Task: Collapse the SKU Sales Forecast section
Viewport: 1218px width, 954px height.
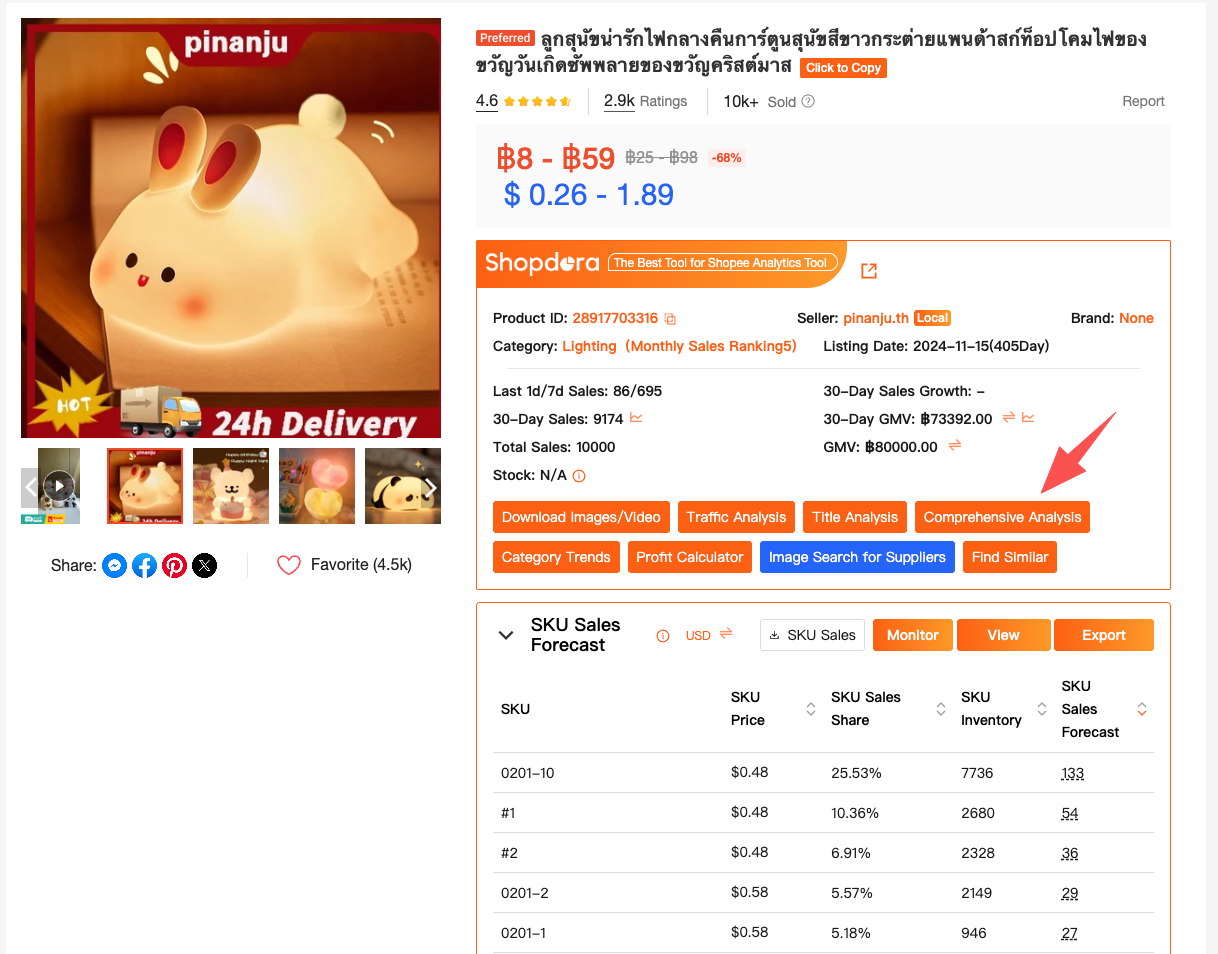Action: [507, 635]
